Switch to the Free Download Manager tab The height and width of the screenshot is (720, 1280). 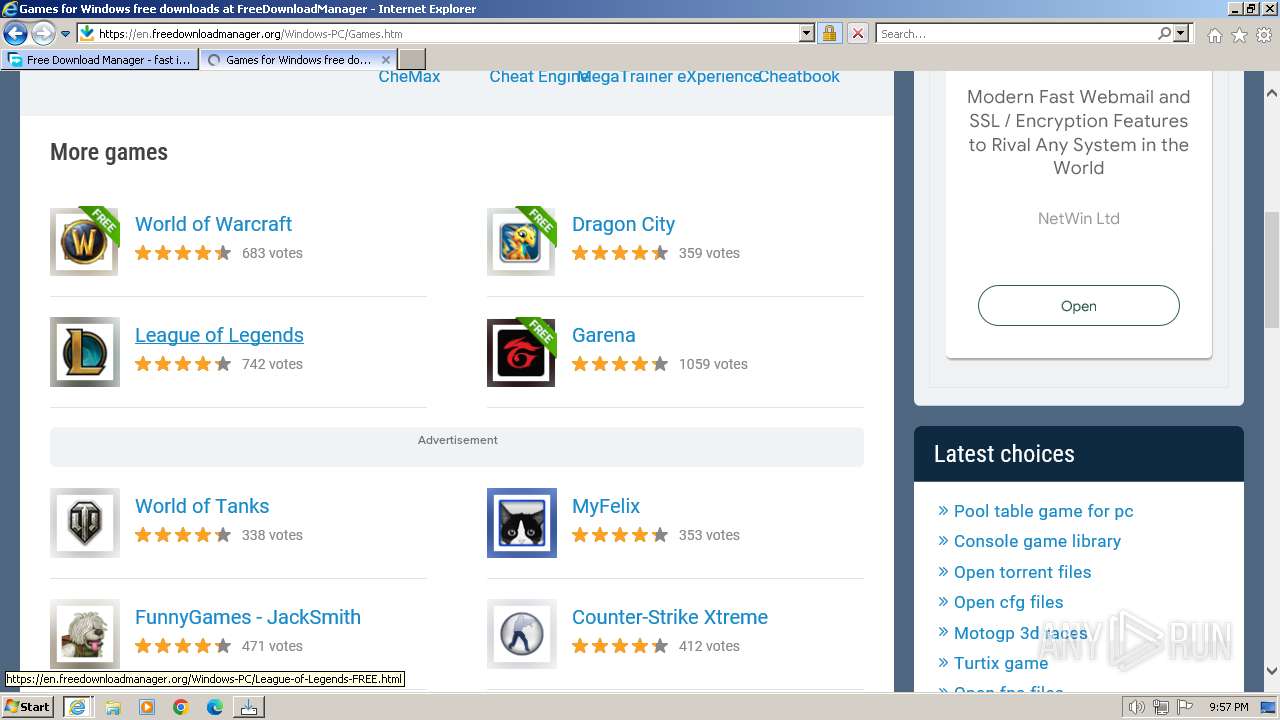[99, 60]
